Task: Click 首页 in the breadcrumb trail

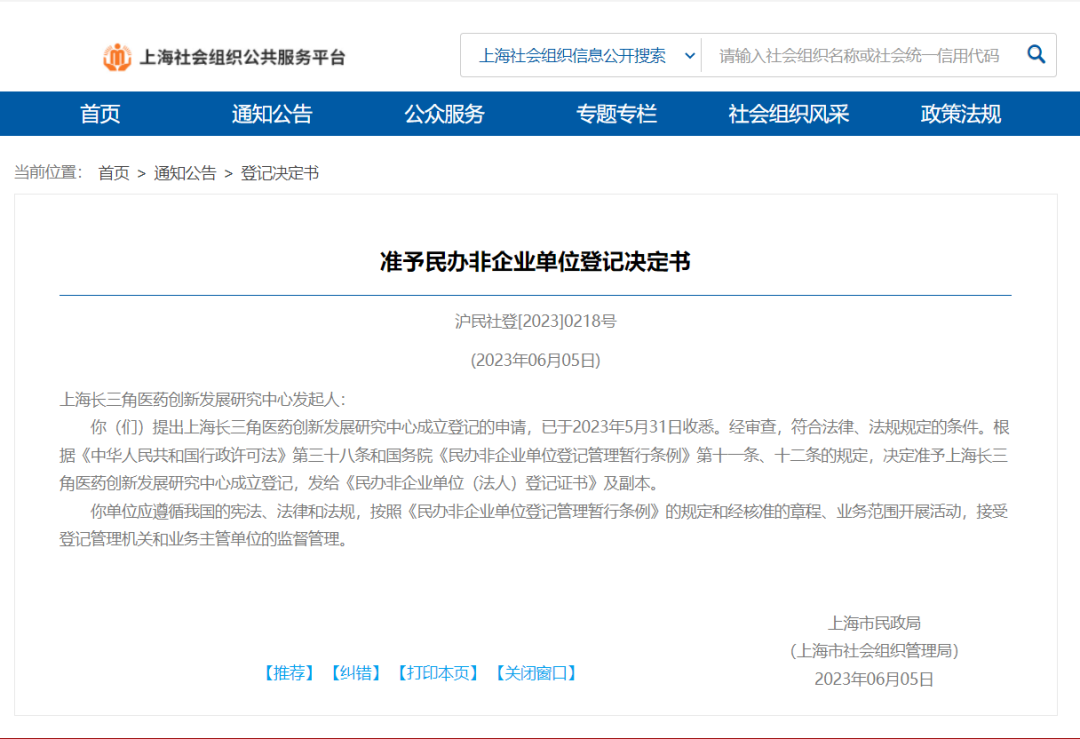Action: [x=114, y=173]
